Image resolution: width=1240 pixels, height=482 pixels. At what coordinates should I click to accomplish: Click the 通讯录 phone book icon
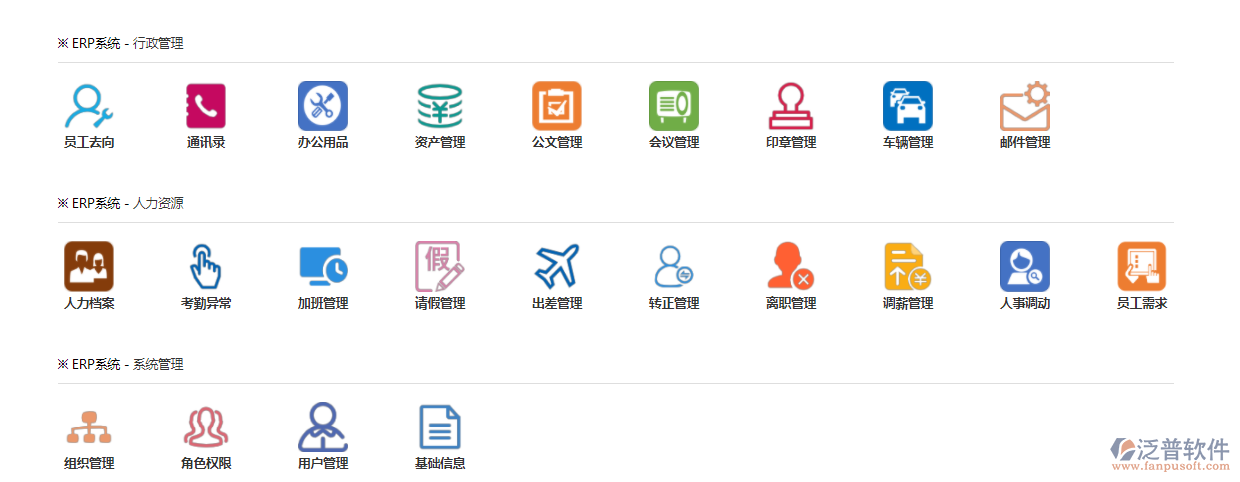click(x=206, y=106)
